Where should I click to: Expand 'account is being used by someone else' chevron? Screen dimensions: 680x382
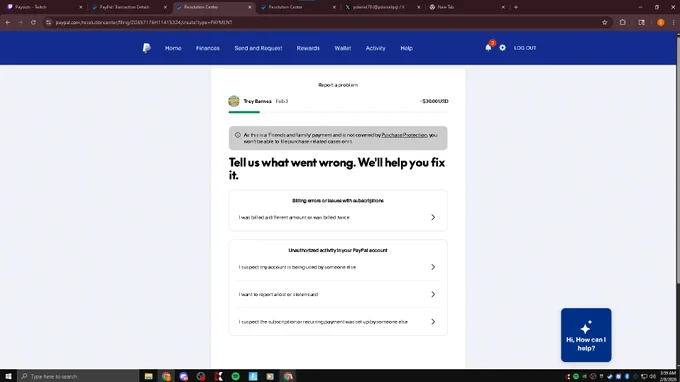click(433, 267)
